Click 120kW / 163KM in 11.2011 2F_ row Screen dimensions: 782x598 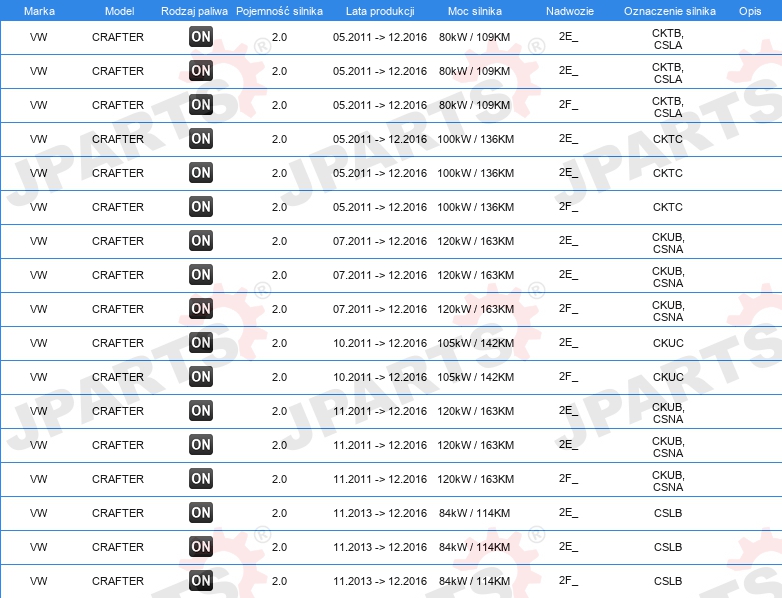475,479
